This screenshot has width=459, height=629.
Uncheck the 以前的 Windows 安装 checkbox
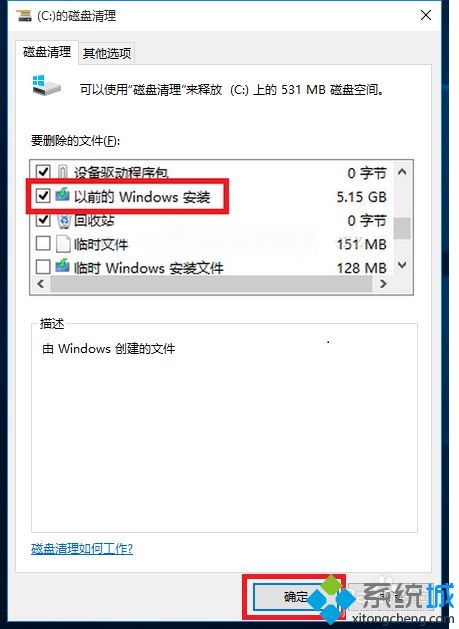pyautogui.click(x=43, y=195)
